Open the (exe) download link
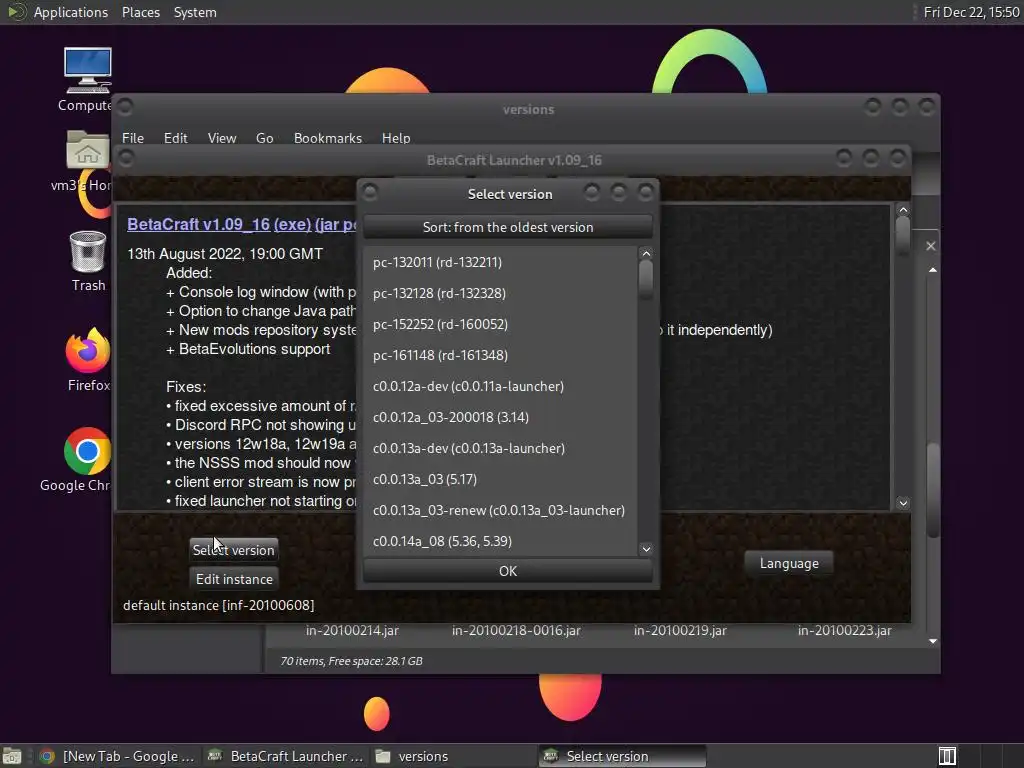 [292, 224]
